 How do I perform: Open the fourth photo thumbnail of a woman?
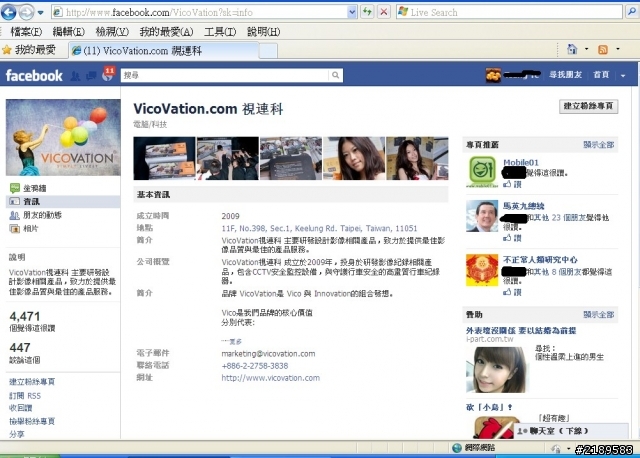(x=354, y=158)
